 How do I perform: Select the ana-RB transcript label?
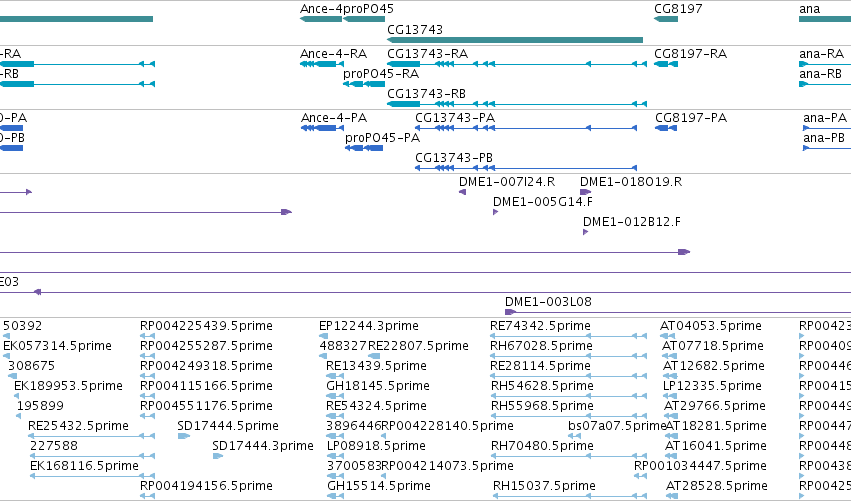click(x=820, y=74)
